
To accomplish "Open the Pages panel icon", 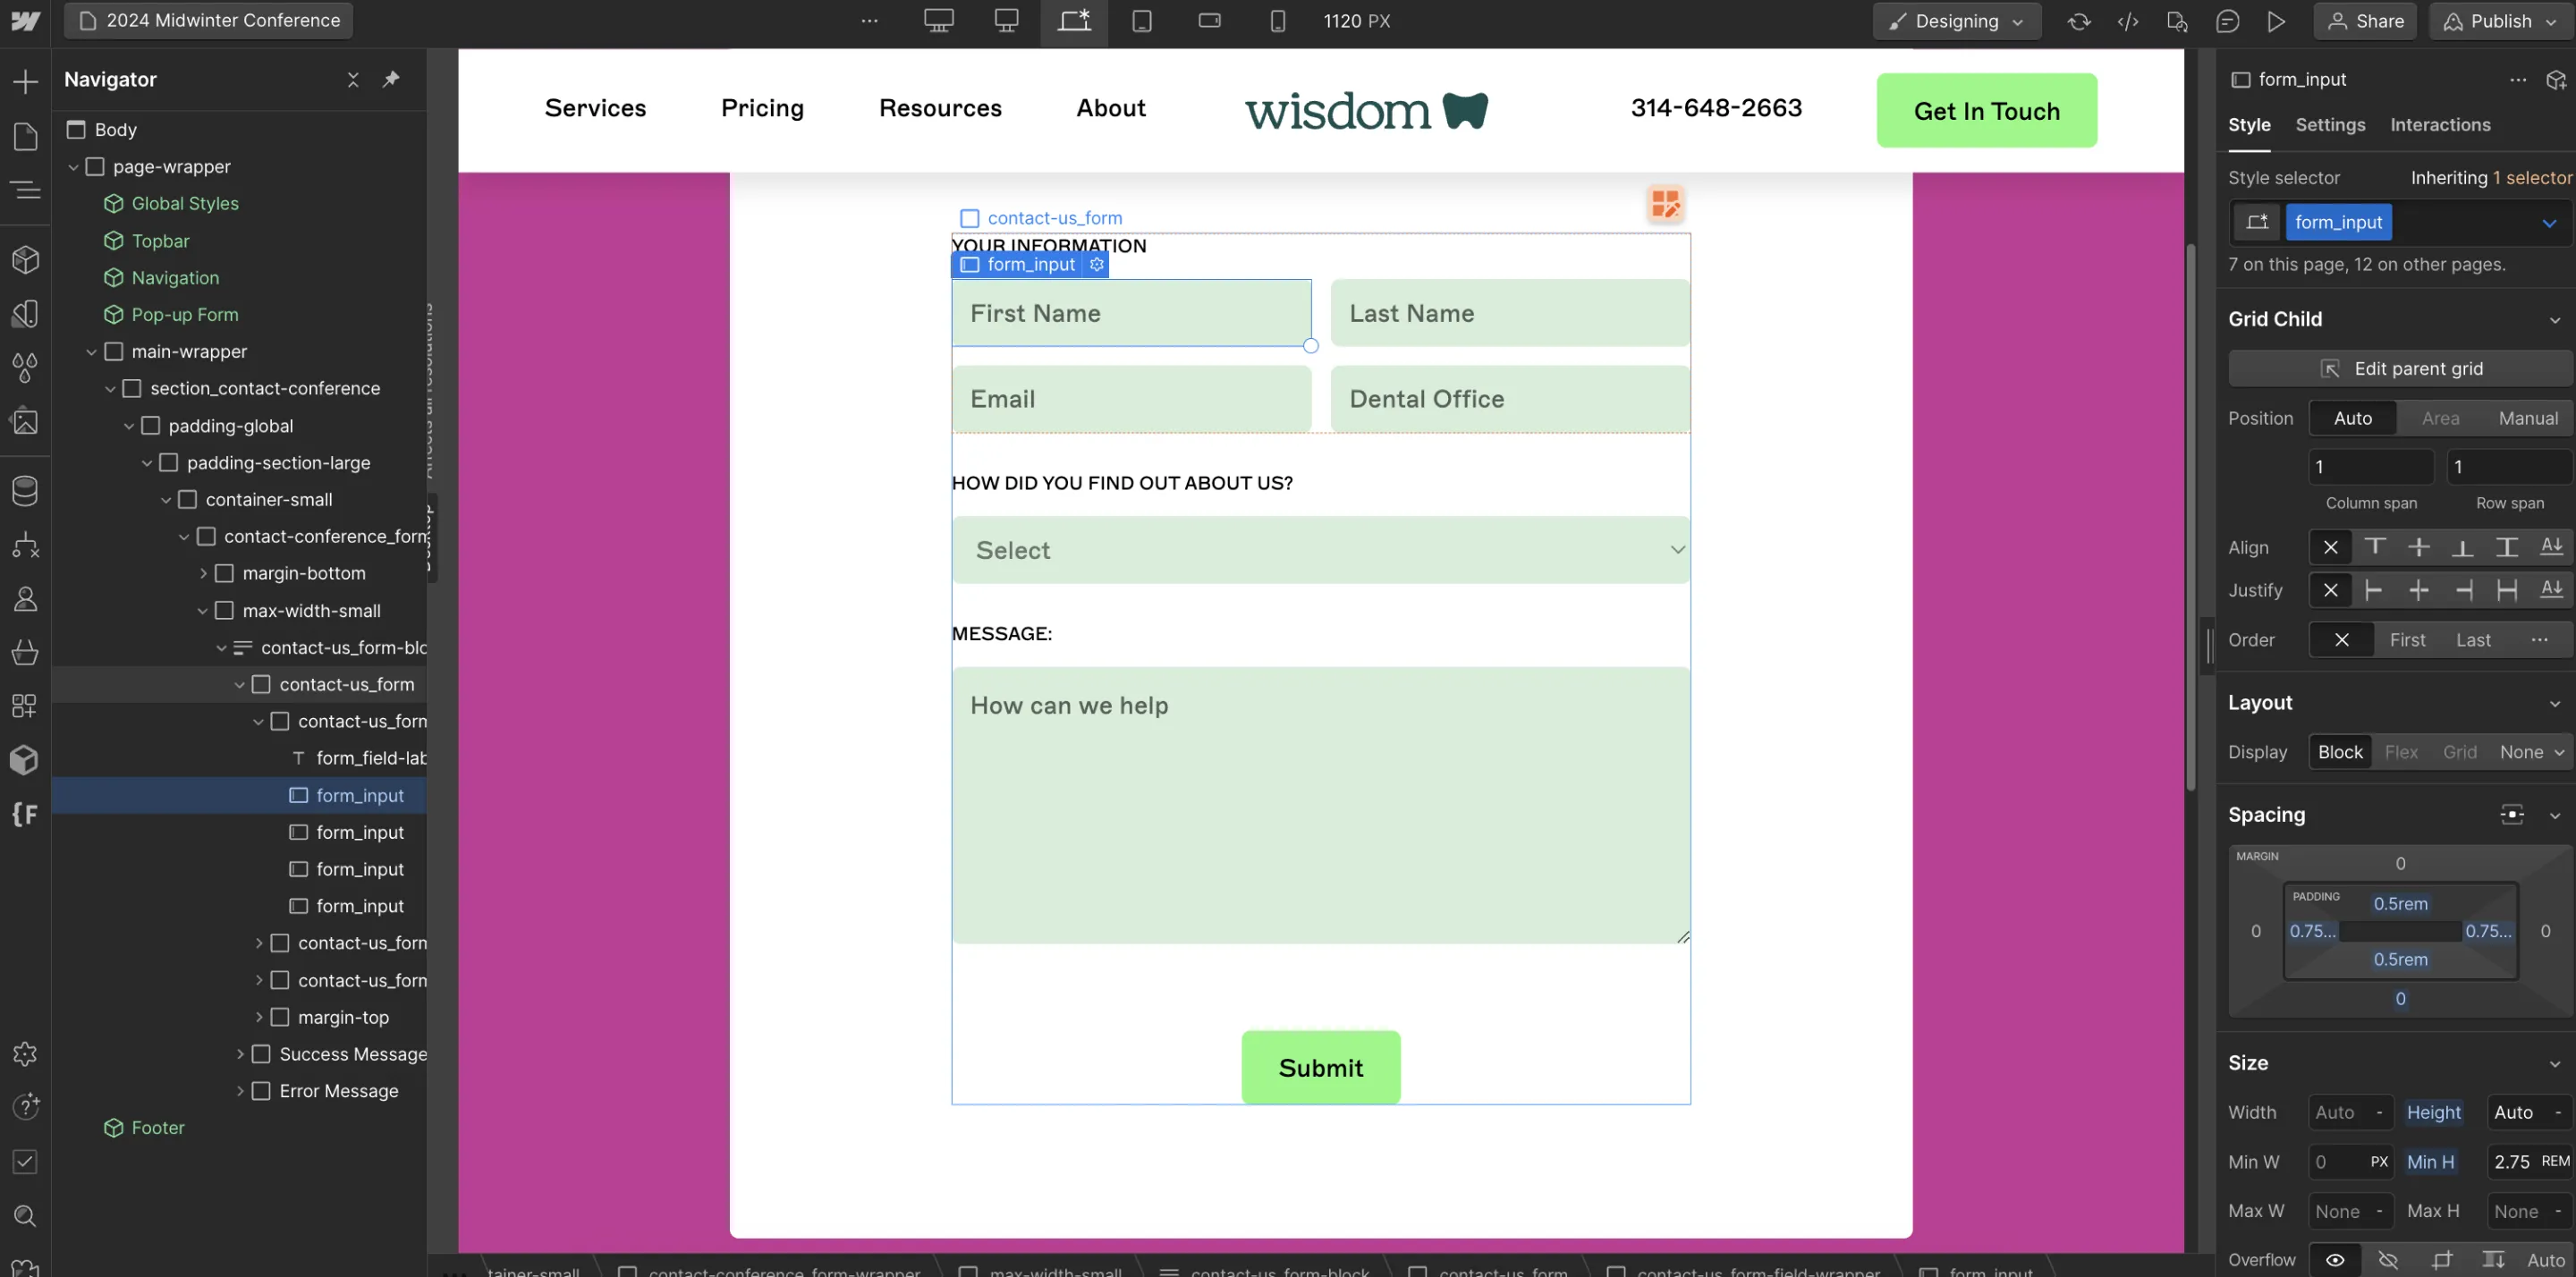I will coord(25,136).
